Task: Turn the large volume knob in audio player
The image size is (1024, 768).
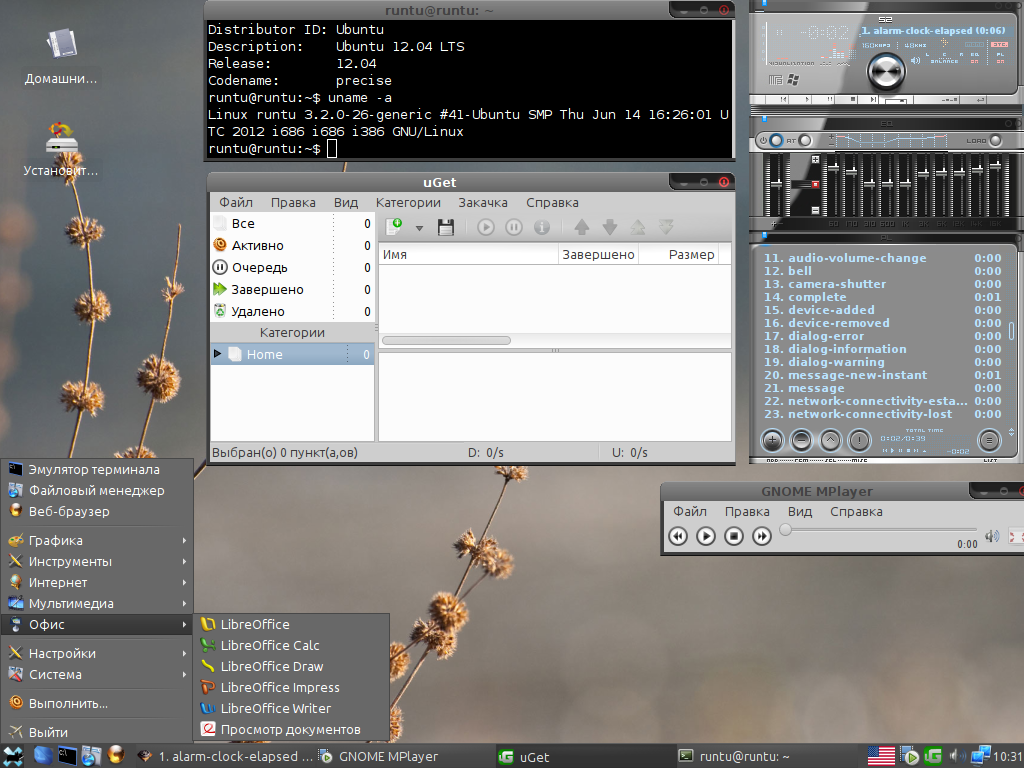Action: coord(886,71)
